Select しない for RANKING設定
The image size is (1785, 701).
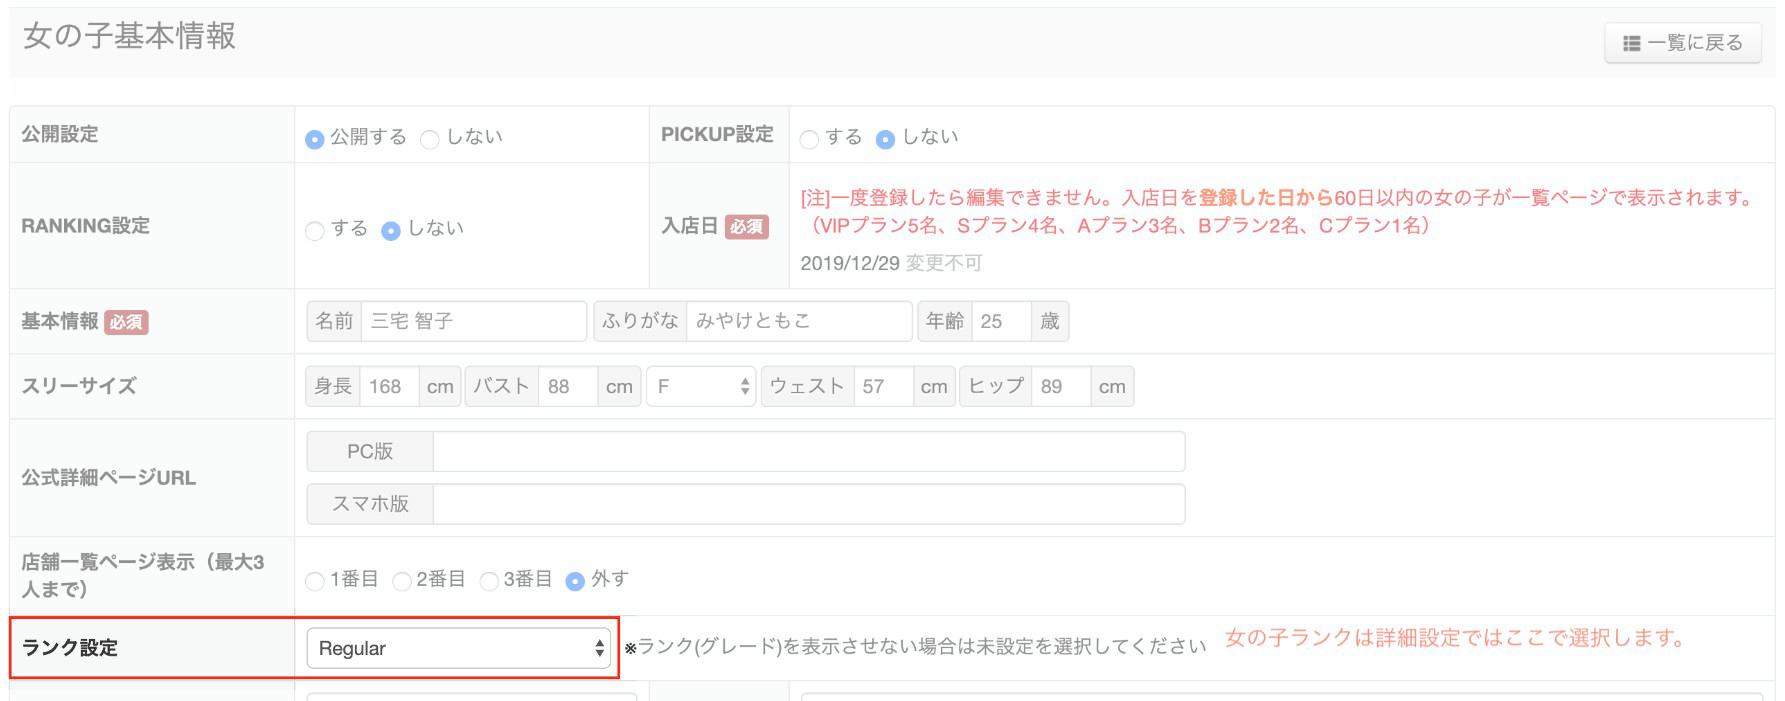(x=391, y=230)
